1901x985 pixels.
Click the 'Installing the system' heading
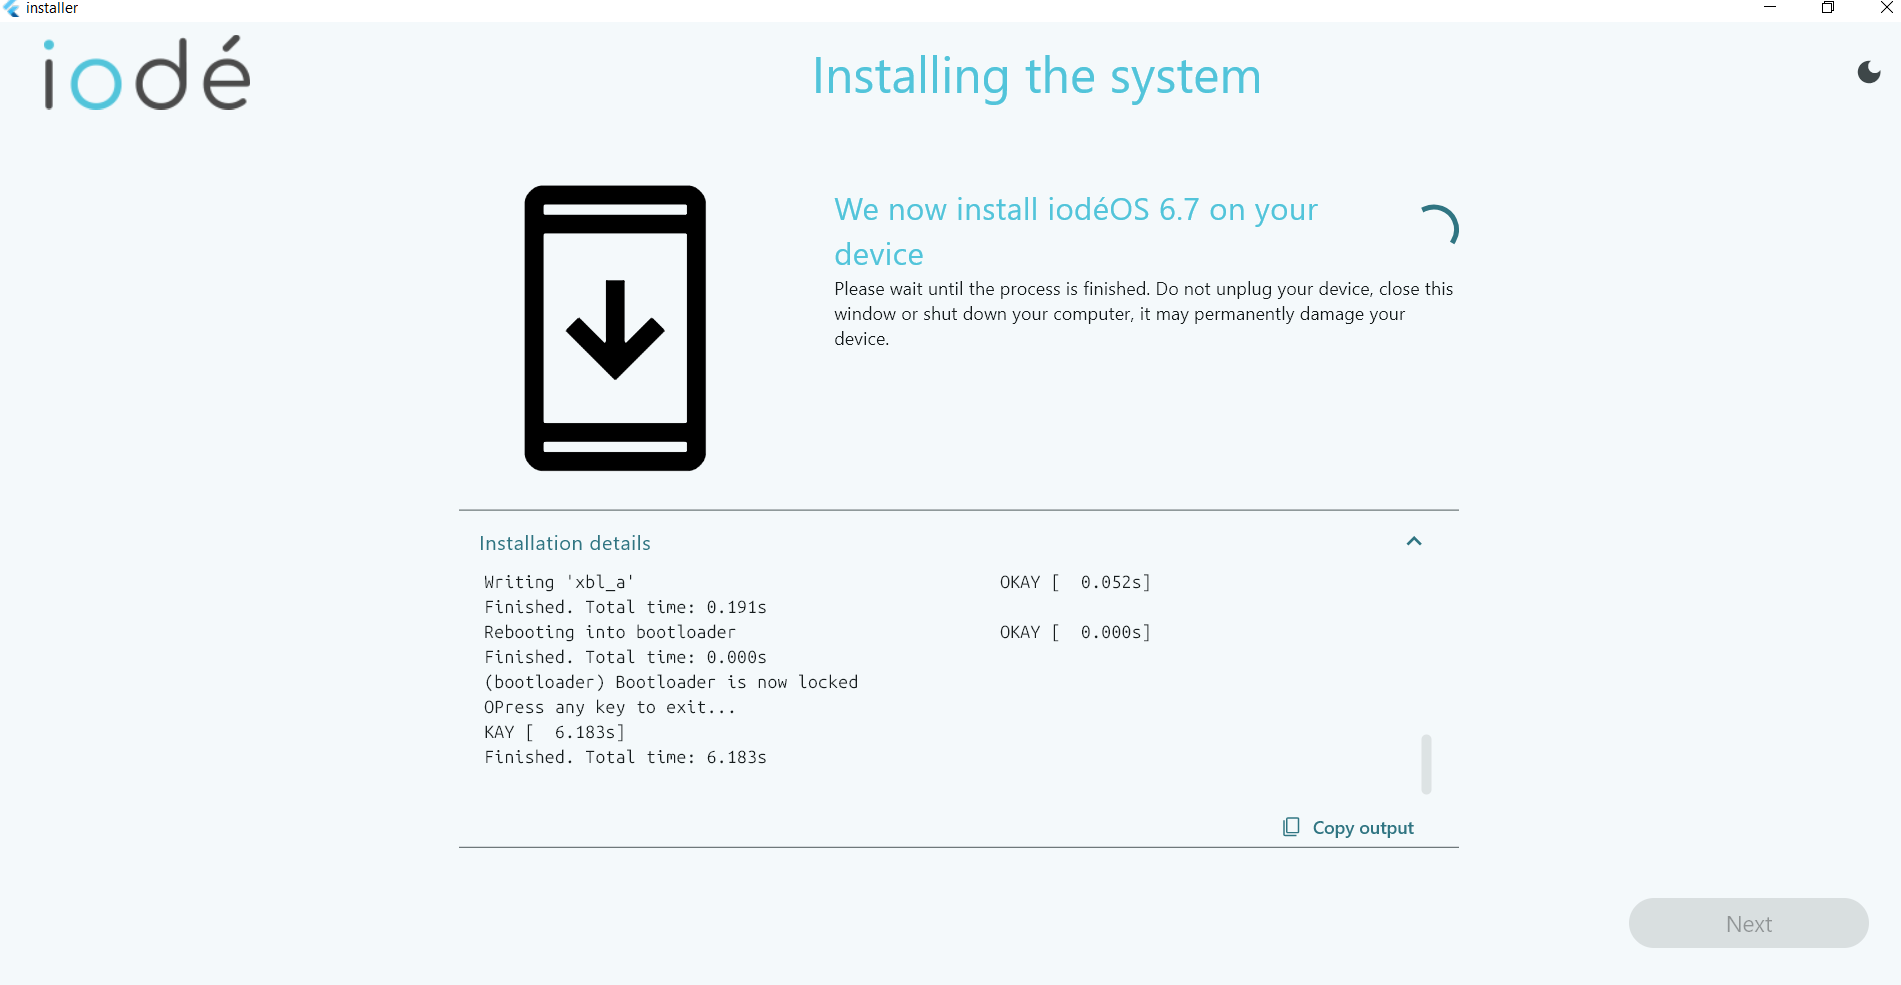click(1036, 77)
